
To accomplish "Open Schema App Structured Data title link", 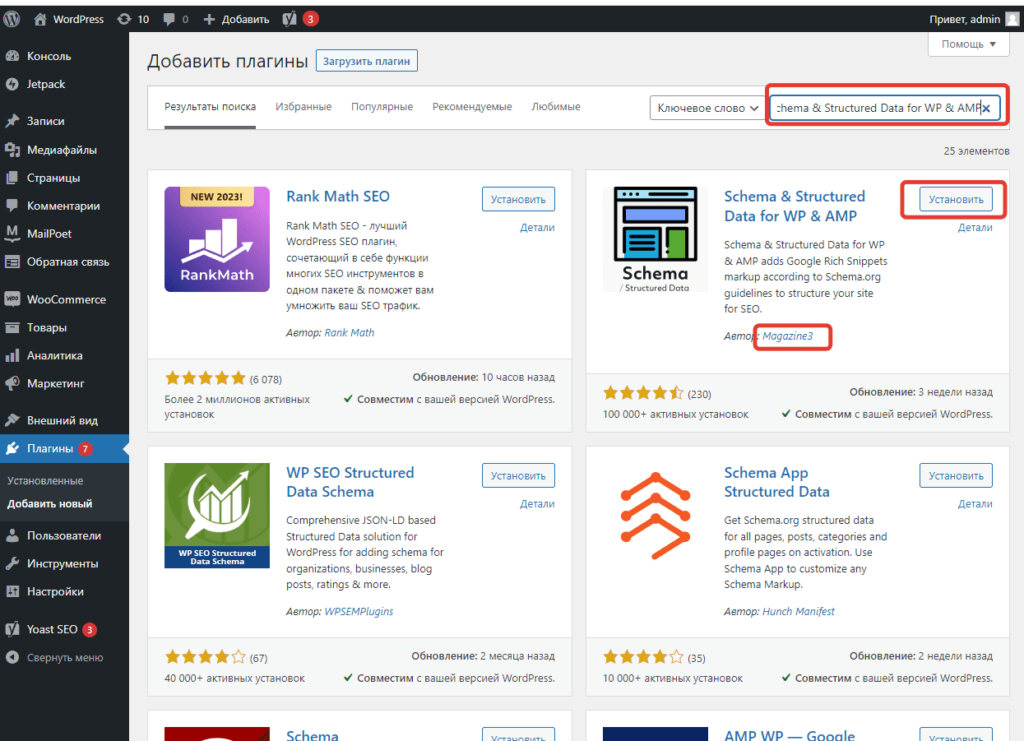I will 776,482.
